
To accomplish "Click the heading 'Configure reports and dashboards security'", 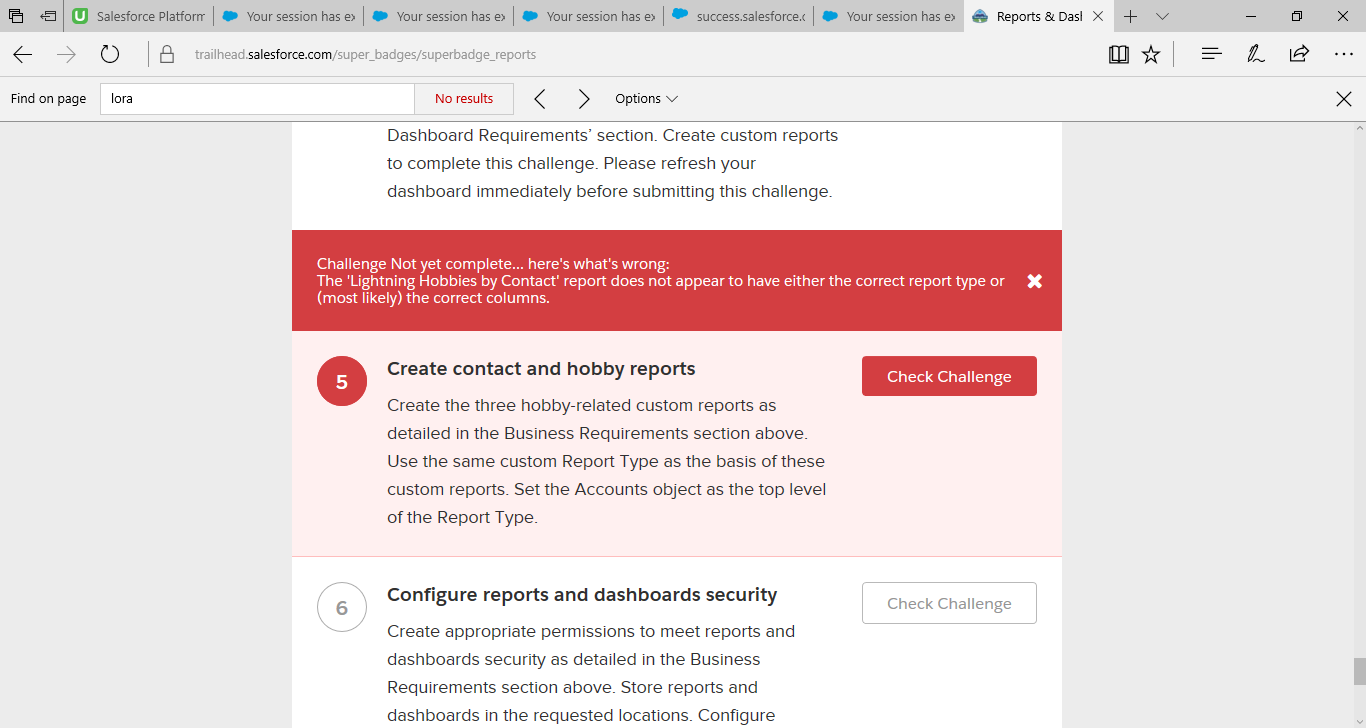I will tap(582, 595).
